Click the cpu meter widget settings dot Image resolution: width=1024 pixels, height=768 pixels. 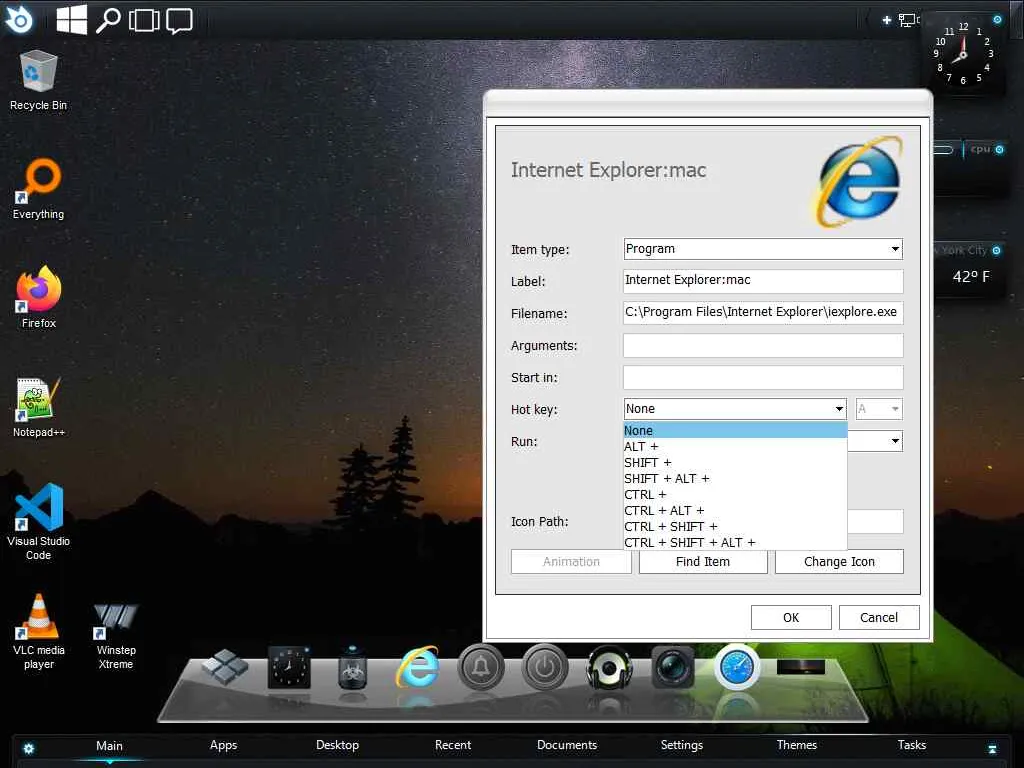999,150
